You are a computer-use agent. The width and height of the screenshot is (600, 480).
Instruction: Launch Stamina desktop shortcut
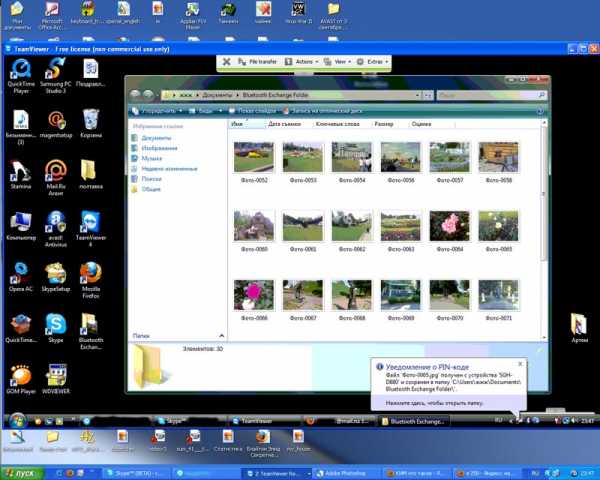21,175
